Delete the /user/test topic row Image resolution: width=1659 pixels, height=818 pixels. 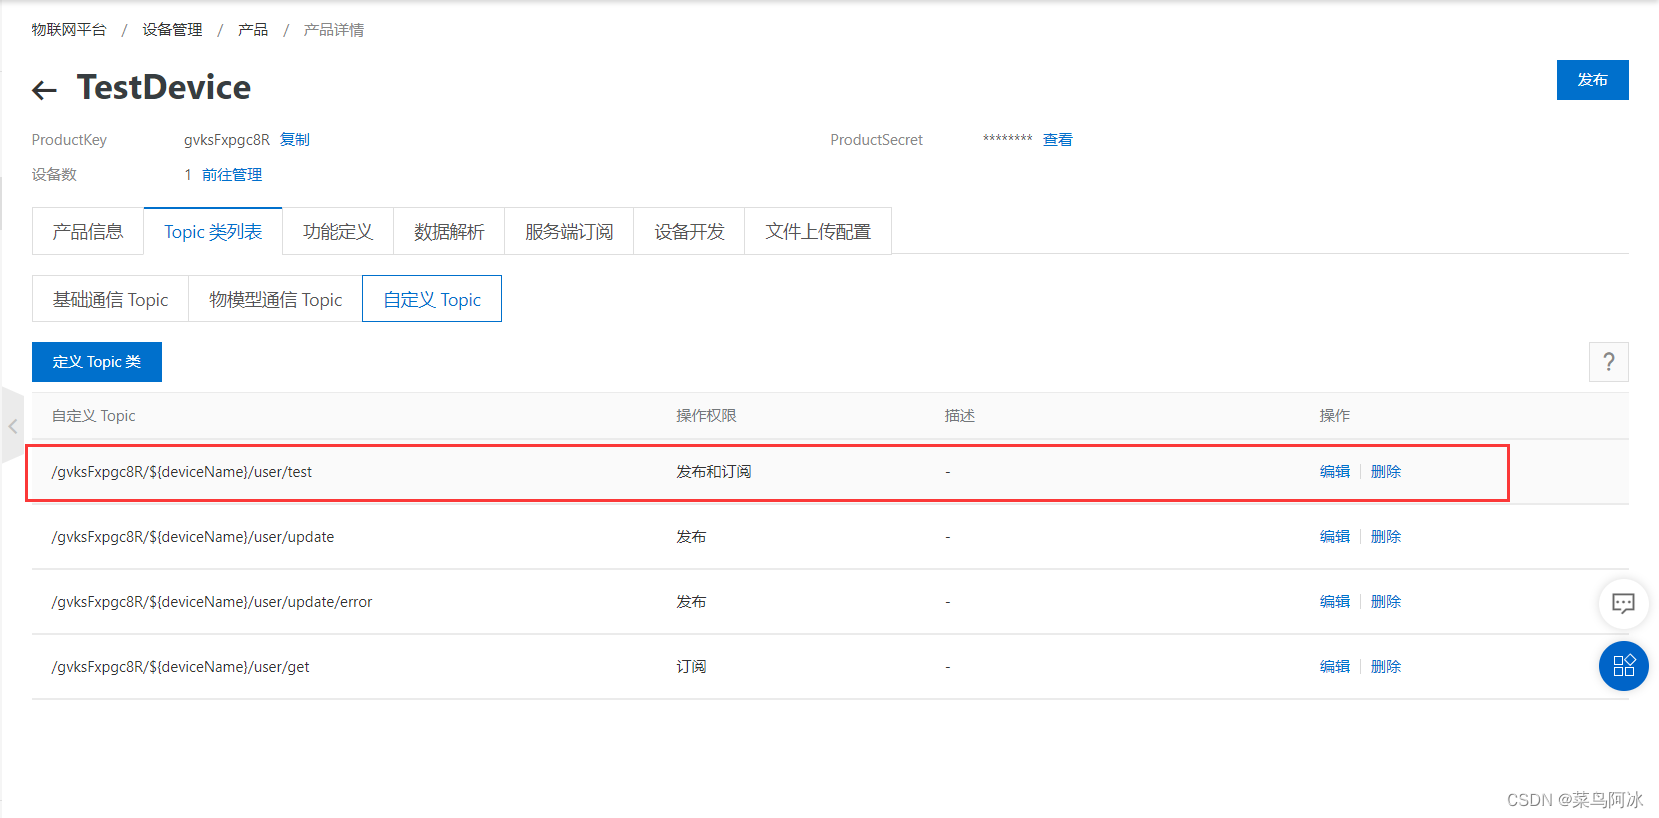pos(1386,472)
